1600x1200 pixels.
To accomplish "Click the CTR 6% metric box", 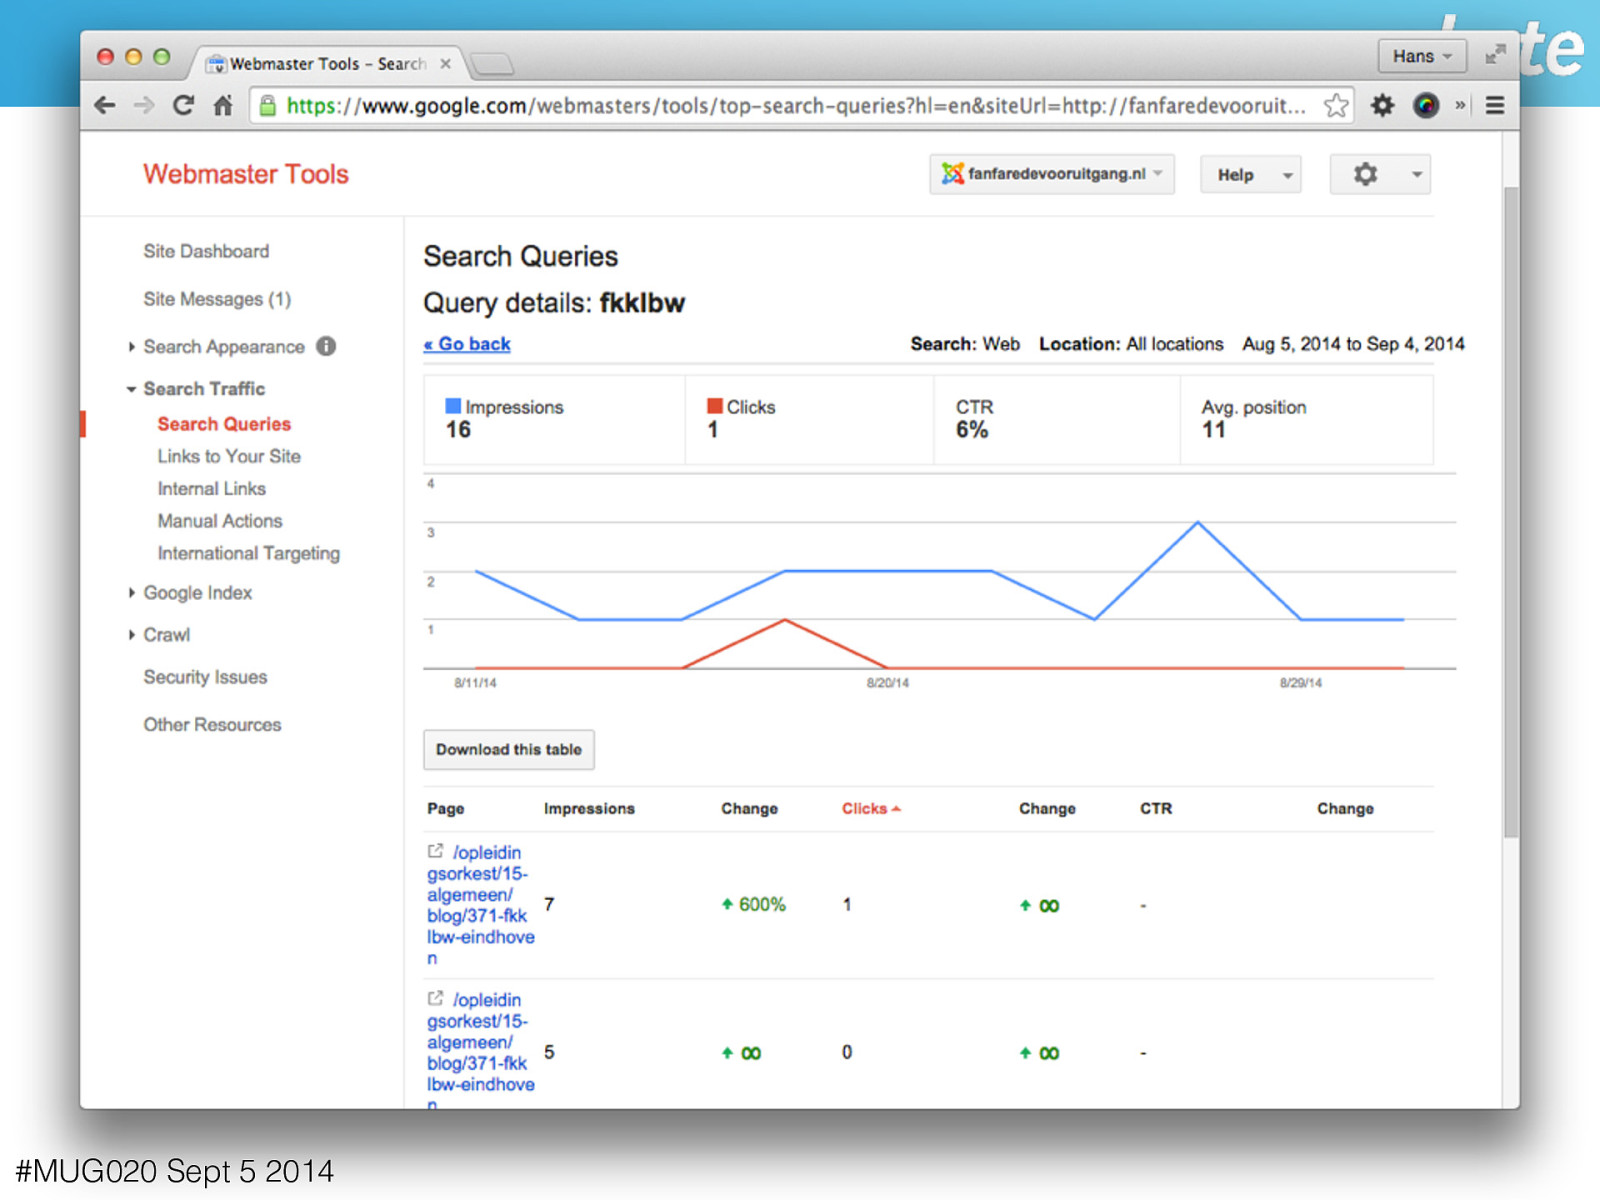I will coord(1057,419).
